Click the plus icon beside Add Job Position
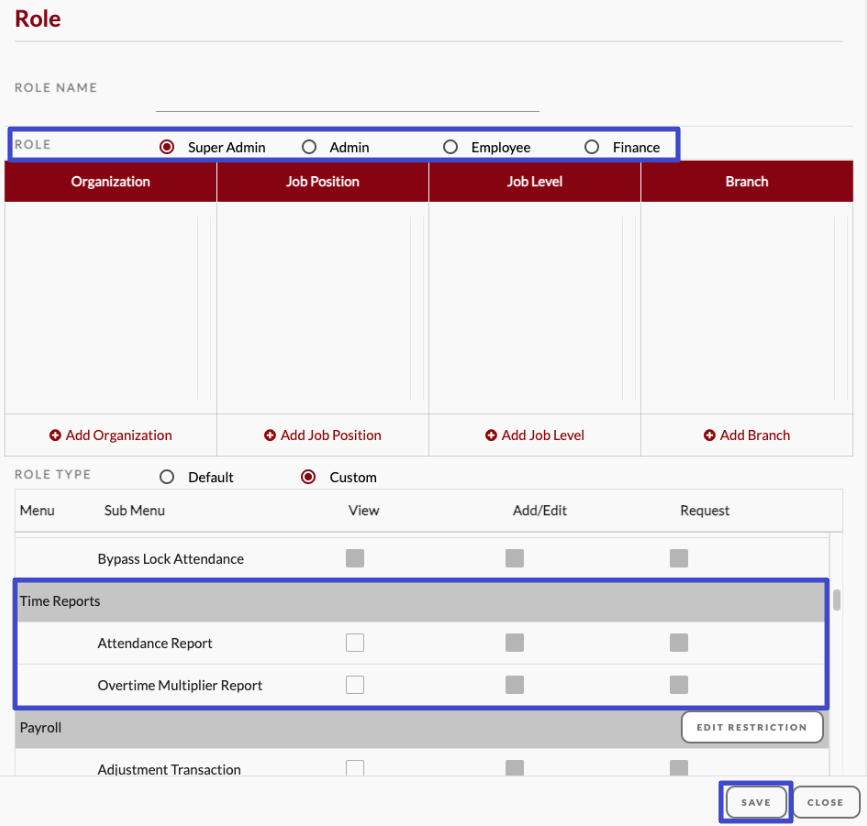 click(x=270, y=436)
